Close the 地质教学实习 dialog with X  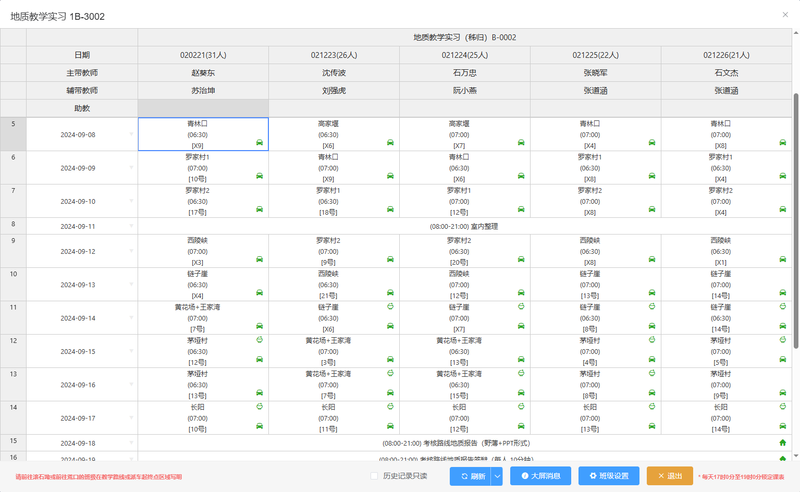coord(781,16)
